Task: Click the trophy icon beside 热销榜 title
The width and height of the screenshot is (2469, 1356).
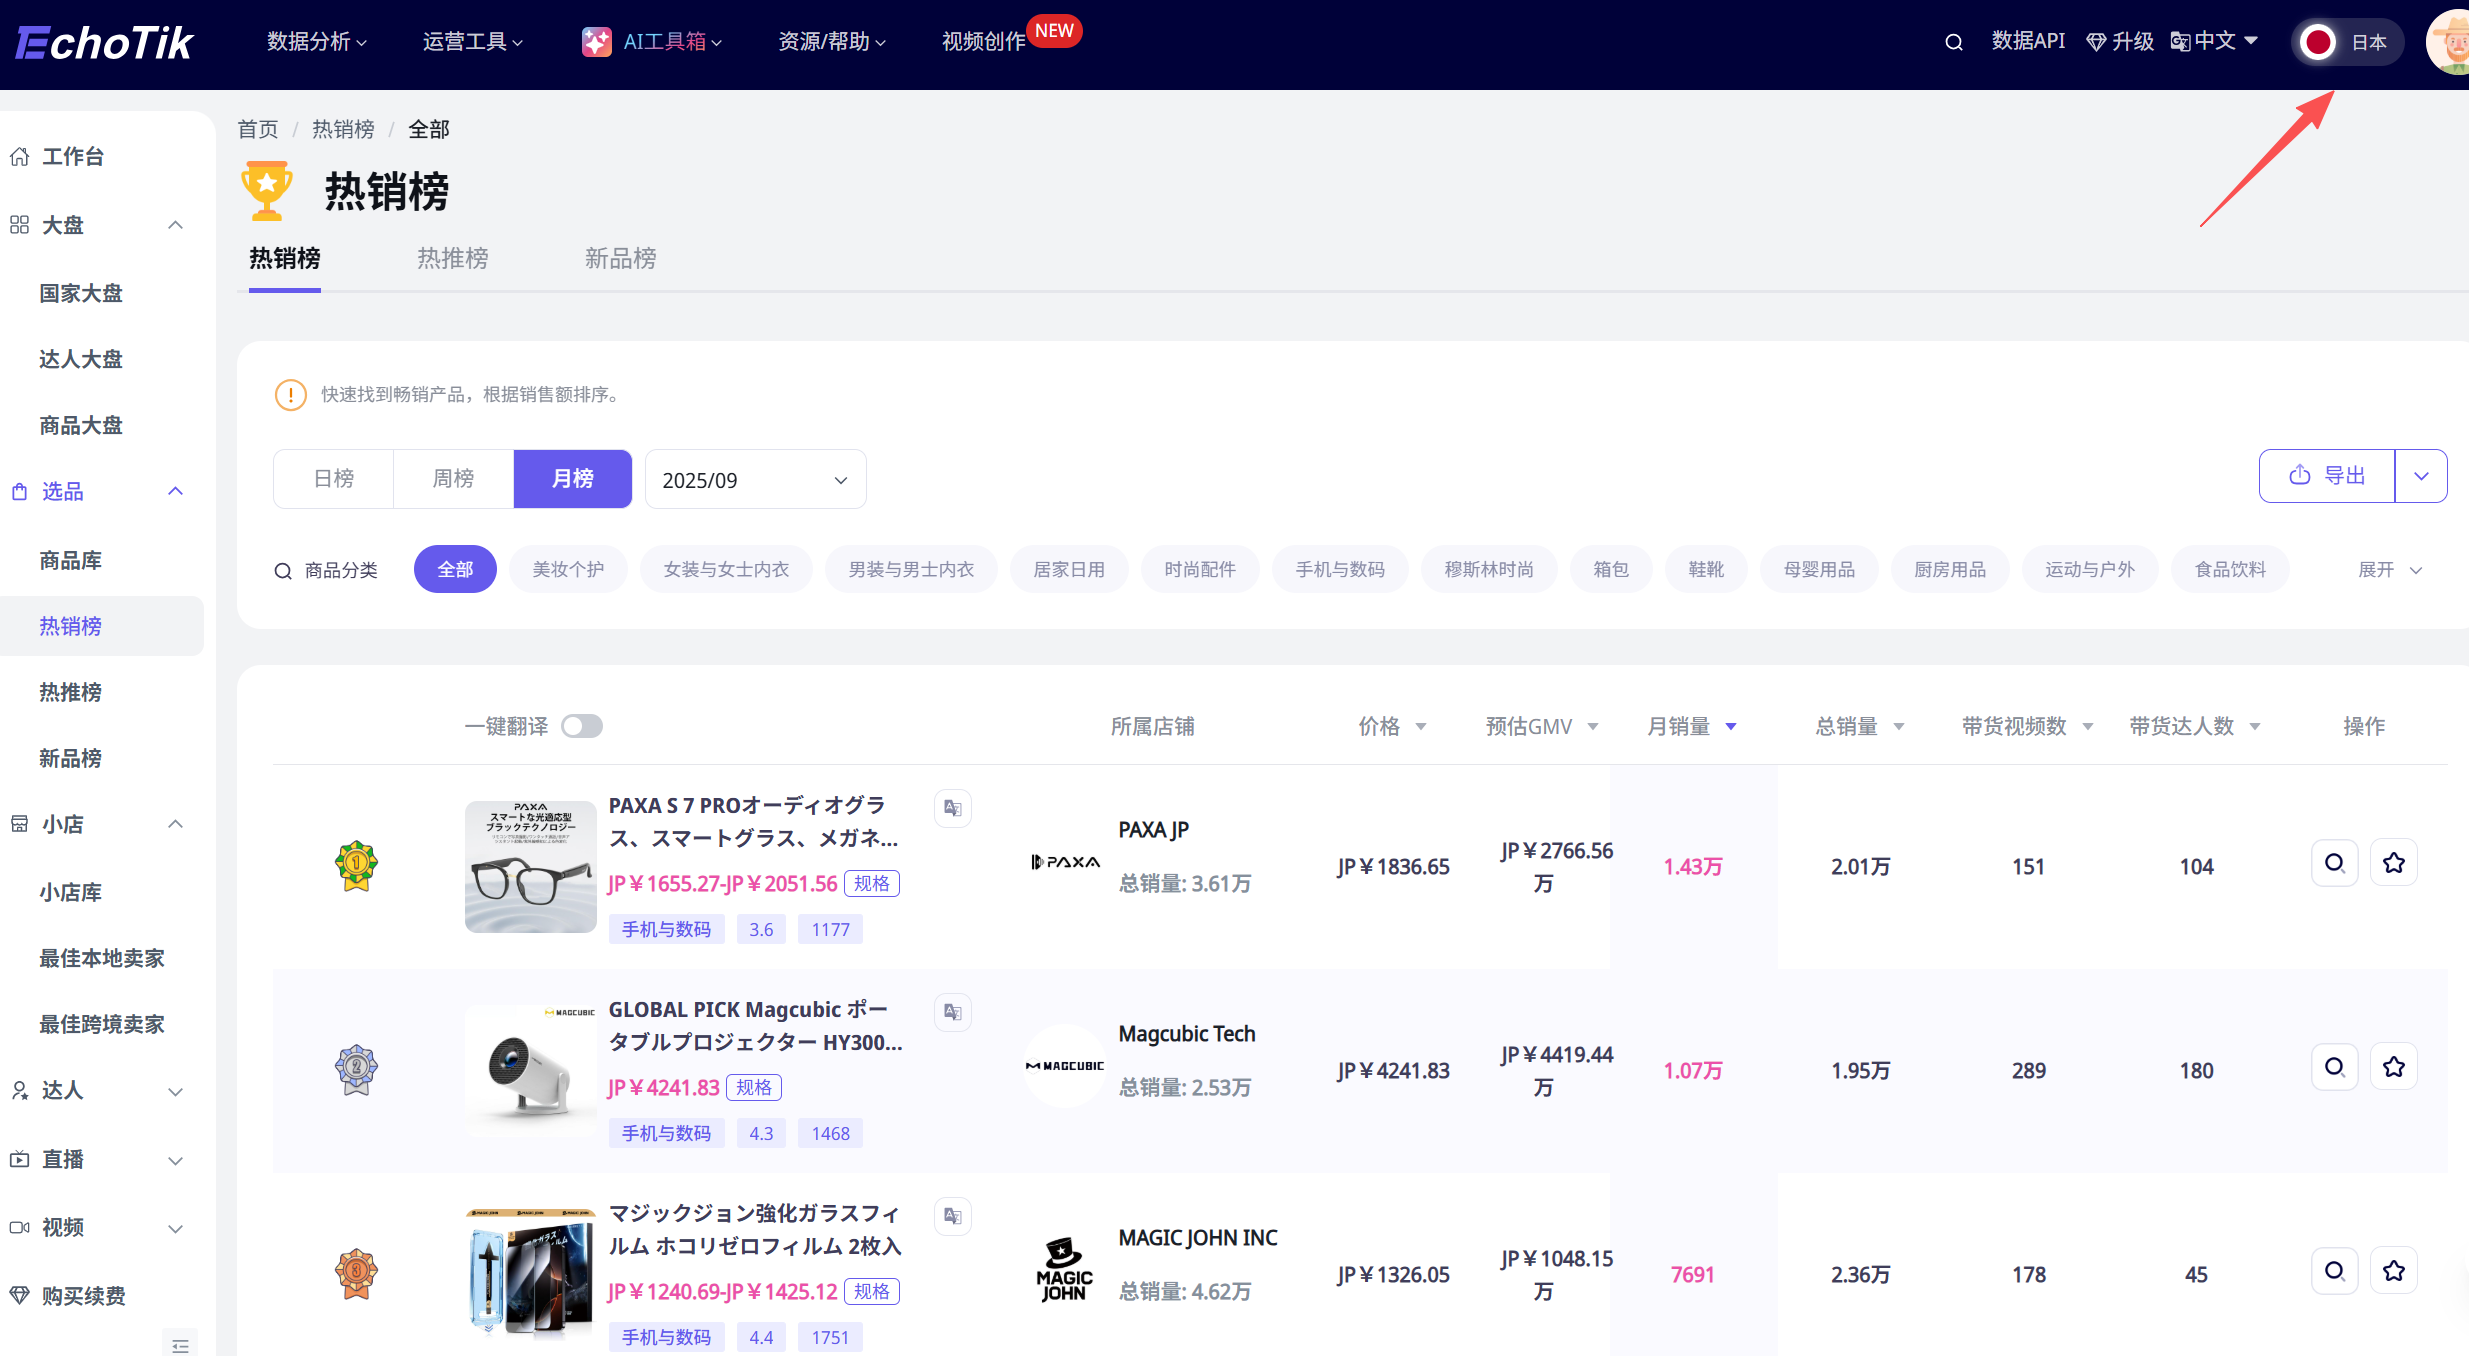Action: 266,189
